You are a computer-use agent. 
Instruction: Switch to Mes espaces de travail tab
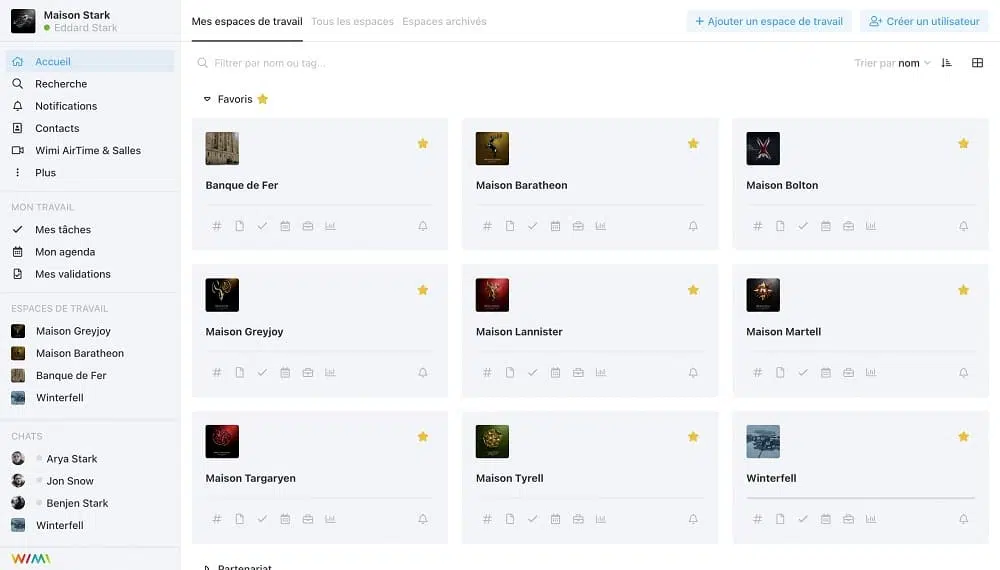point(247,21)
